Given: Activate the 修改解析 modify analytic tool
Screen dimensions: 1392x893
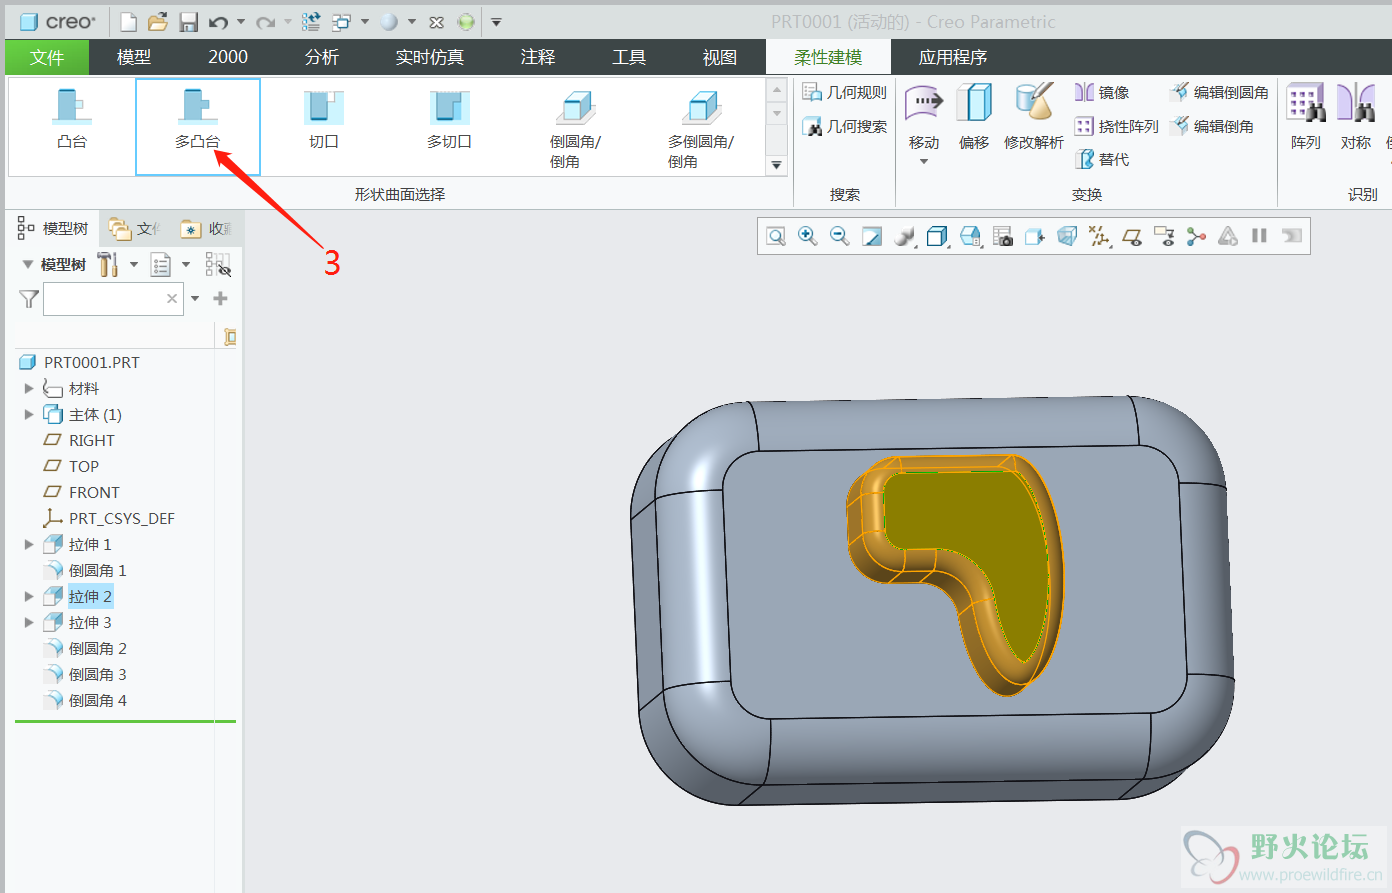Looking at the screenshot, I should click(x=1034, y=117).
